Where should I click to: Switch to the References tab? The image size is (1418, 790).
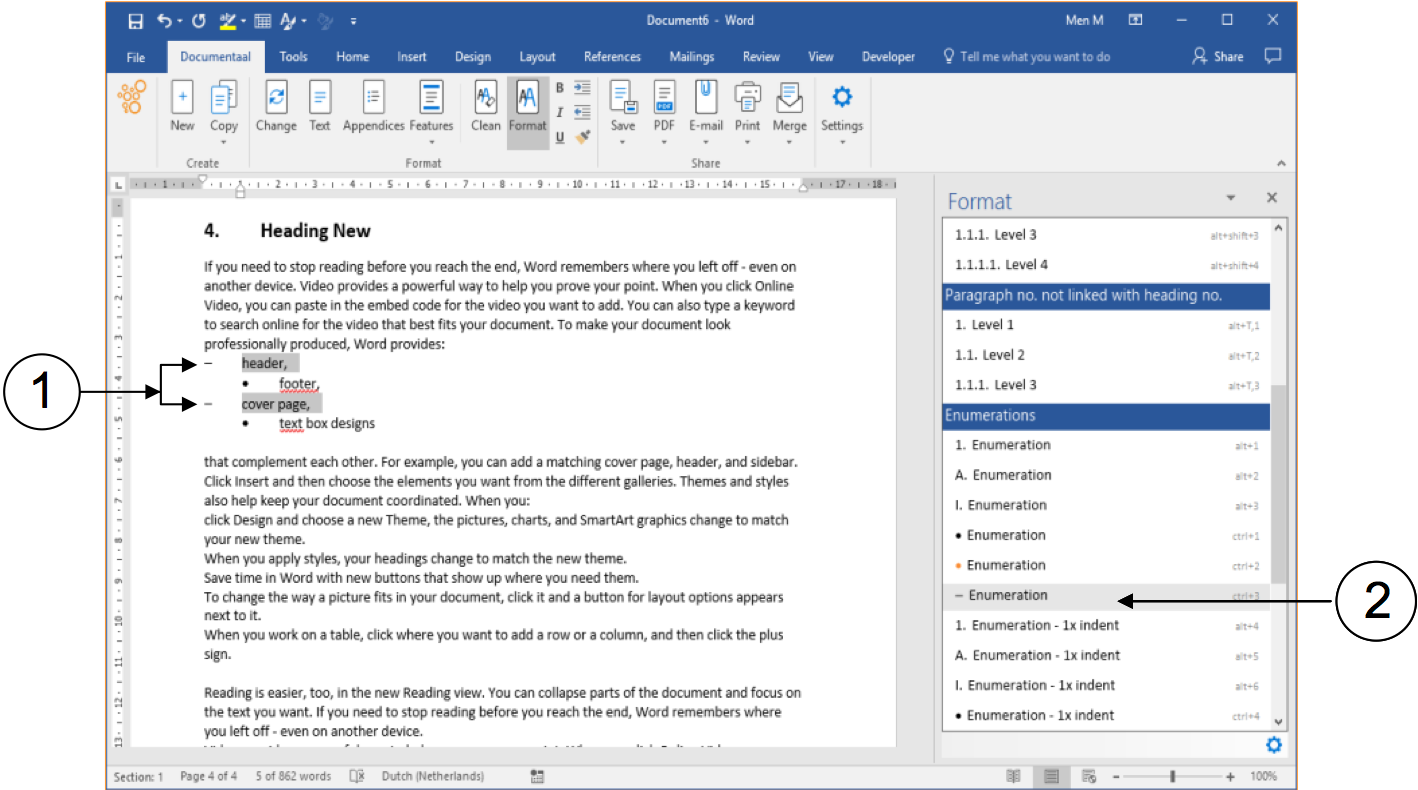[613, 57]
